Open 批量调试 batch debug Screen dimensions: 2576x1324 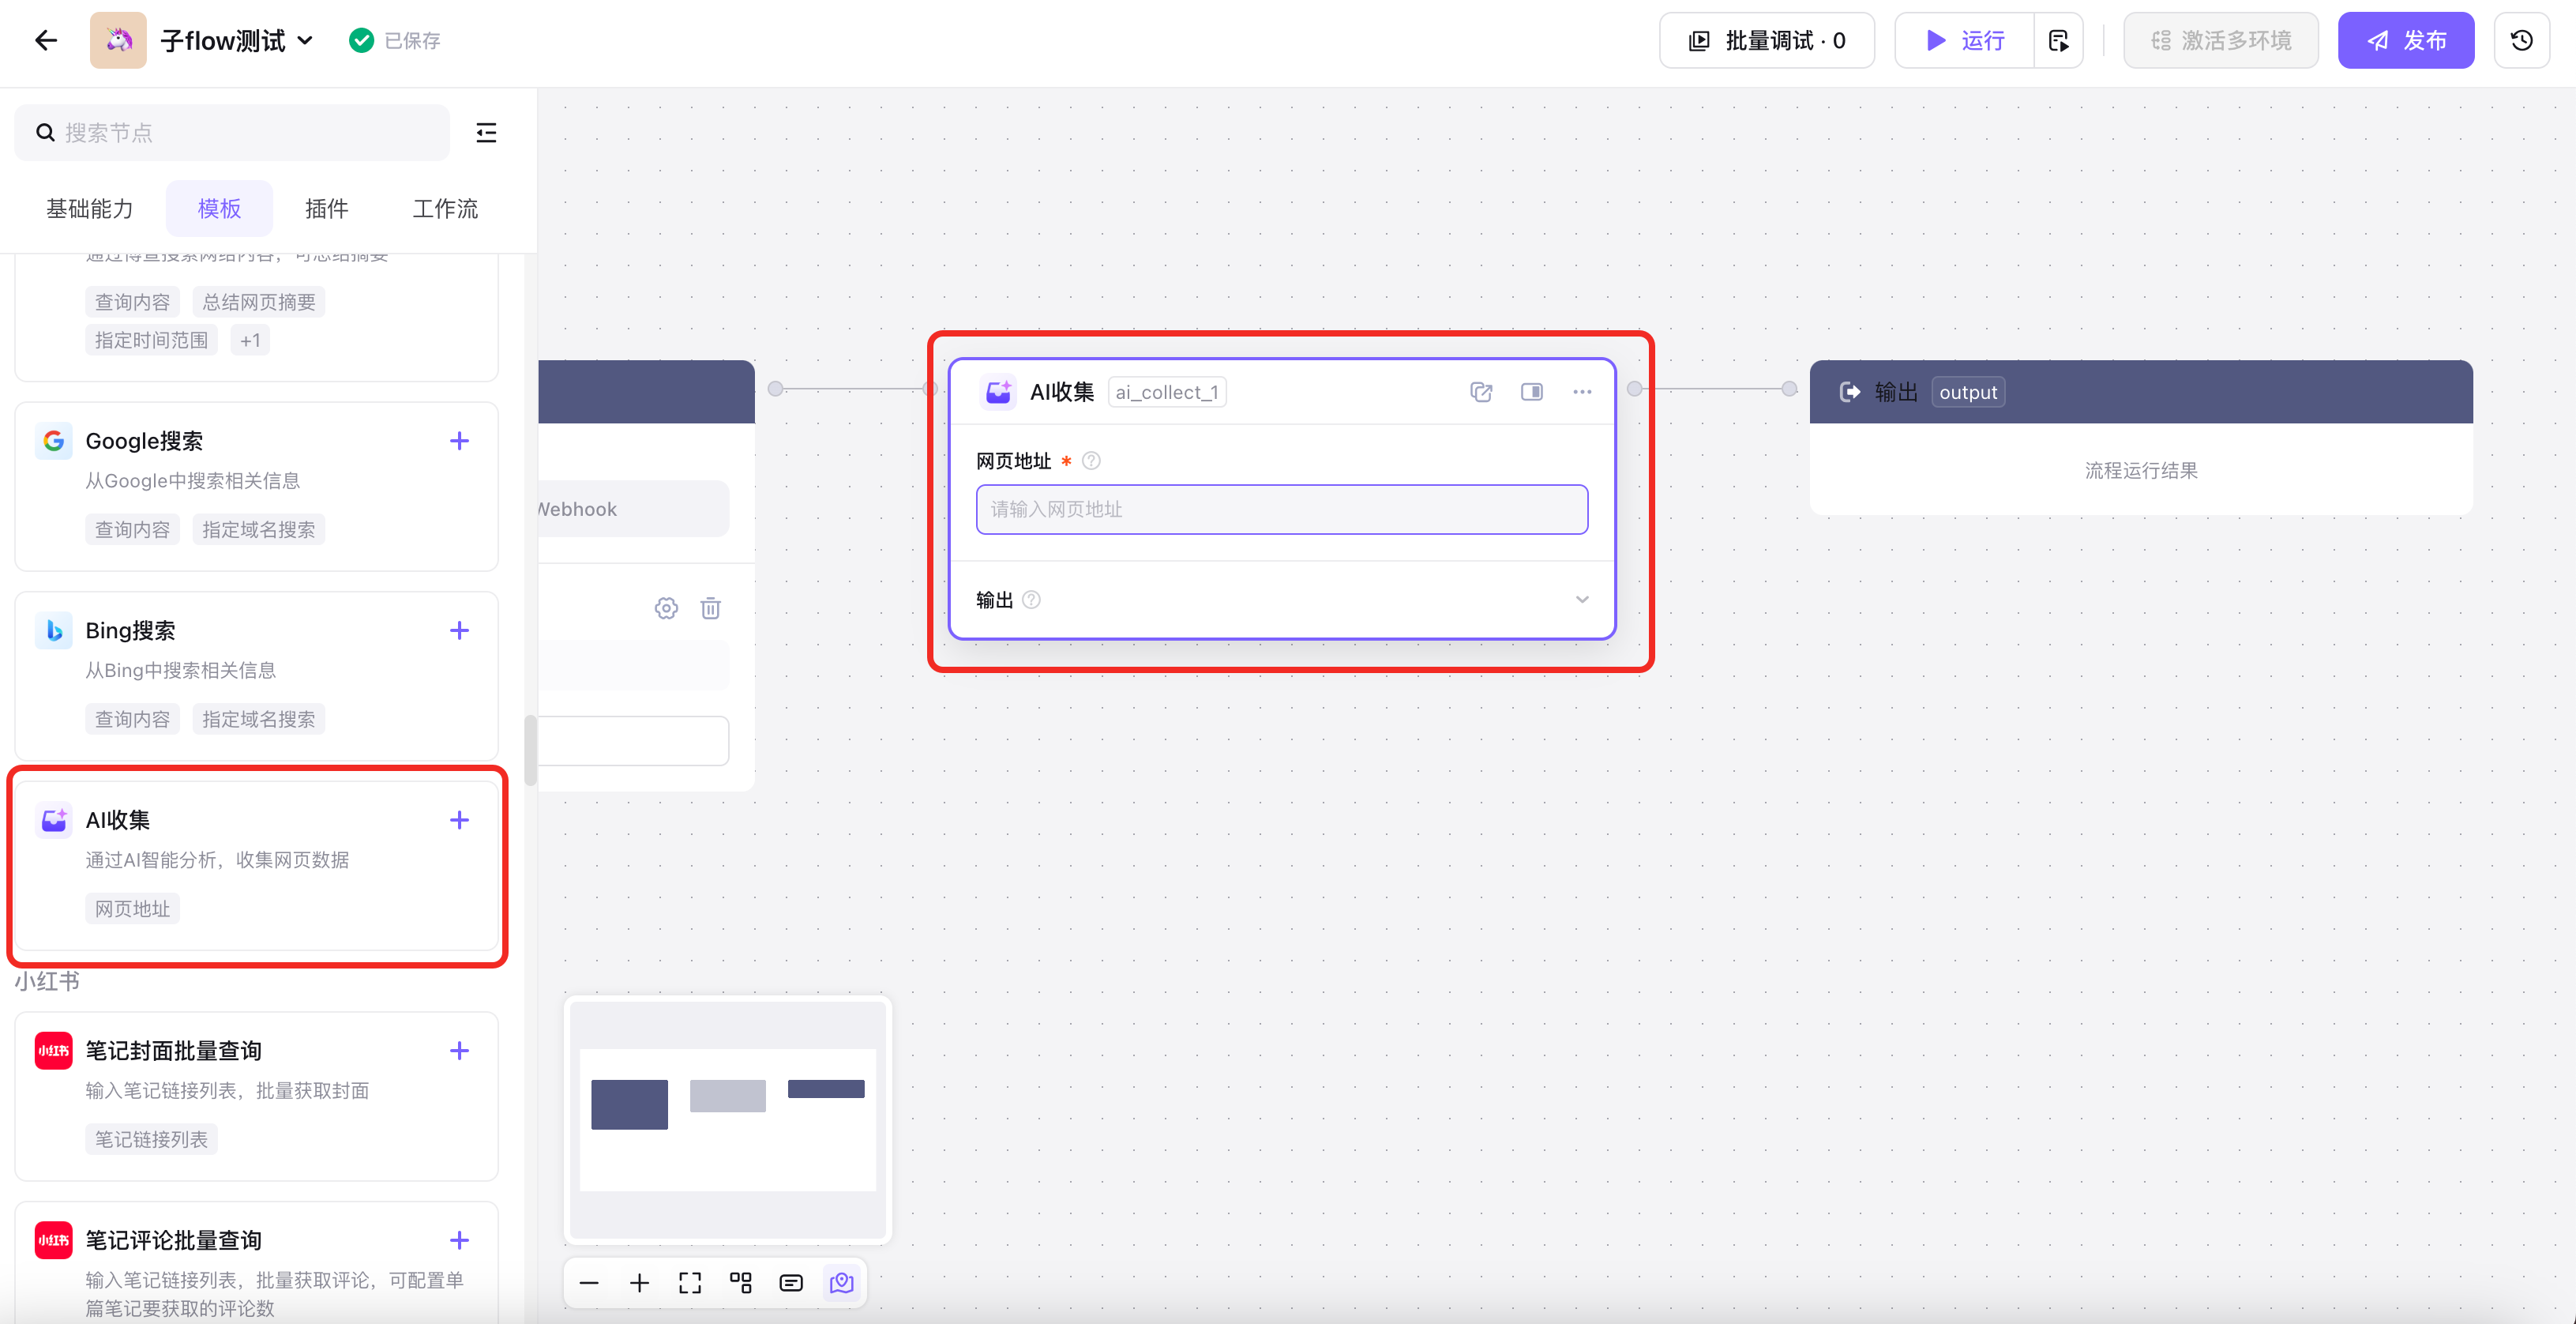pyautogui.click(x=1767, y=40)
